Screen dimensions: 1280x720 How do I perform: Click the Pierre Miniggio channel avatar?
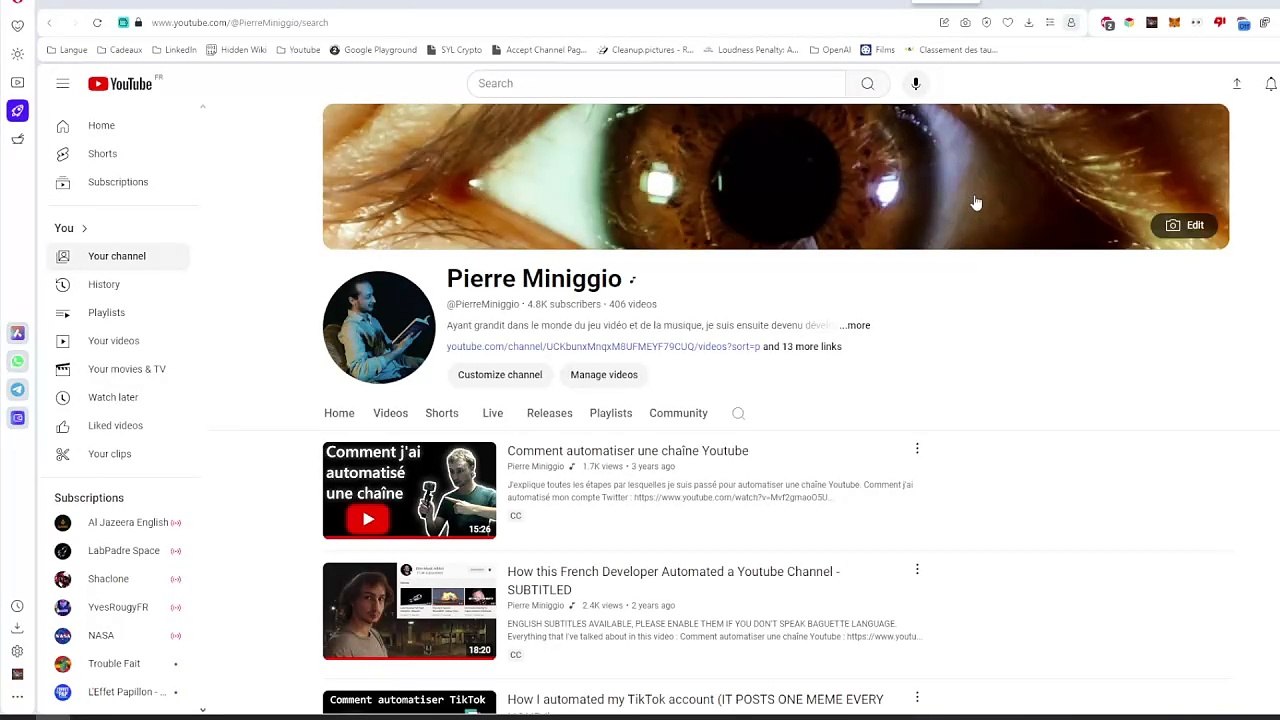[379, 327]
